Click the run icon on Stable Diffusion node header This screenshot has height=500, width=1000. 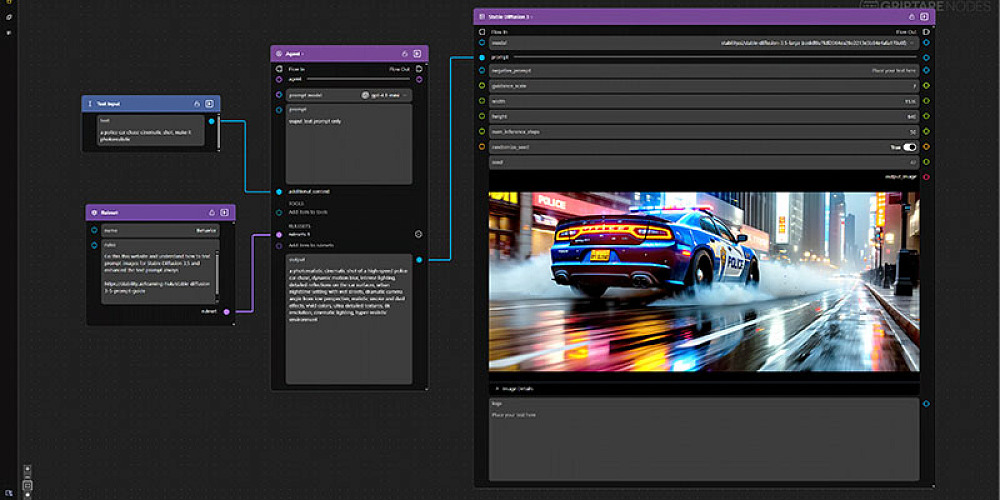pyautogui.click(x=924, y=17)
